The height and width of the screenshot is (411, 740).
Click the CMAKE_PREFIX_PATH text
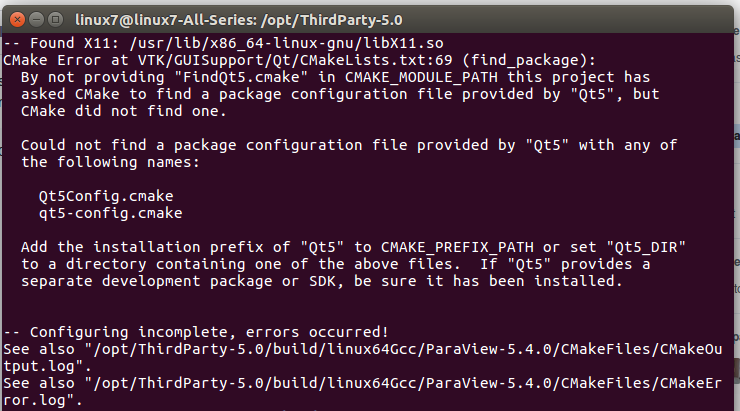pyautogui.click(x=457, y=247)
